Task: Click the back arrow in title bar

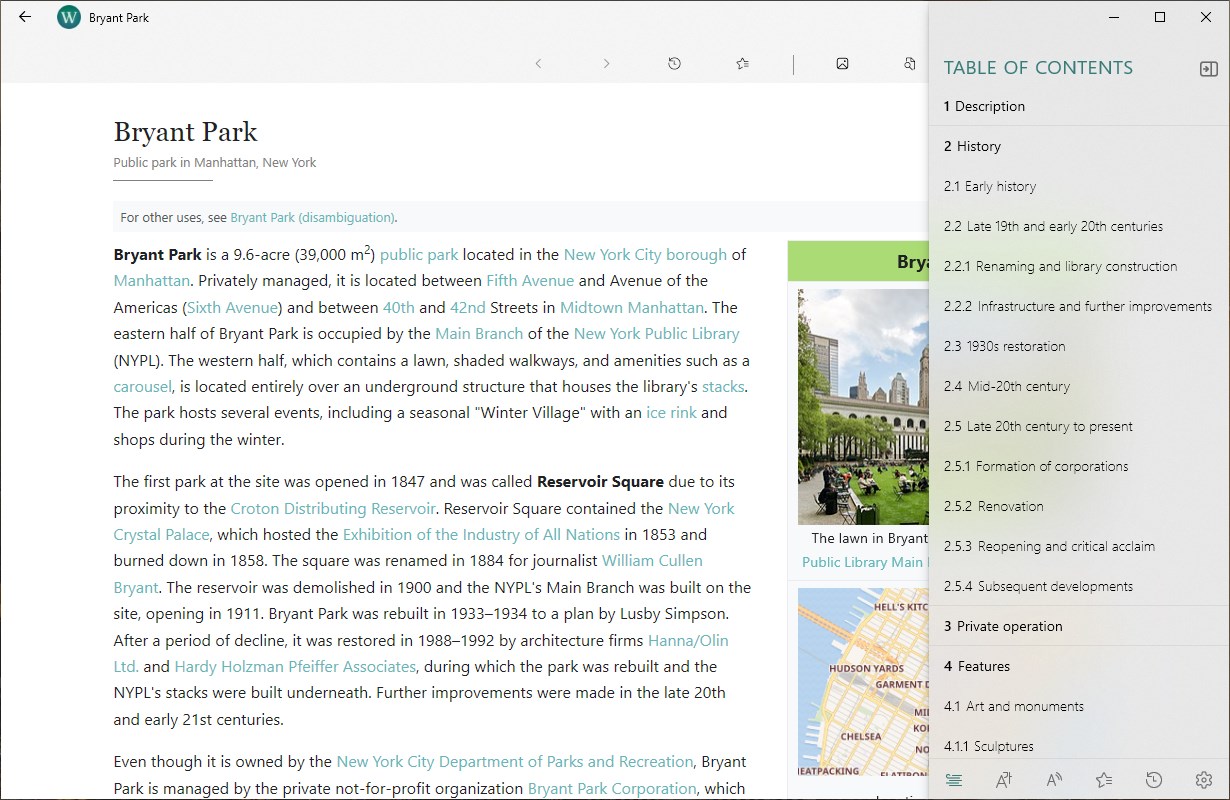Action: [25, 17]
